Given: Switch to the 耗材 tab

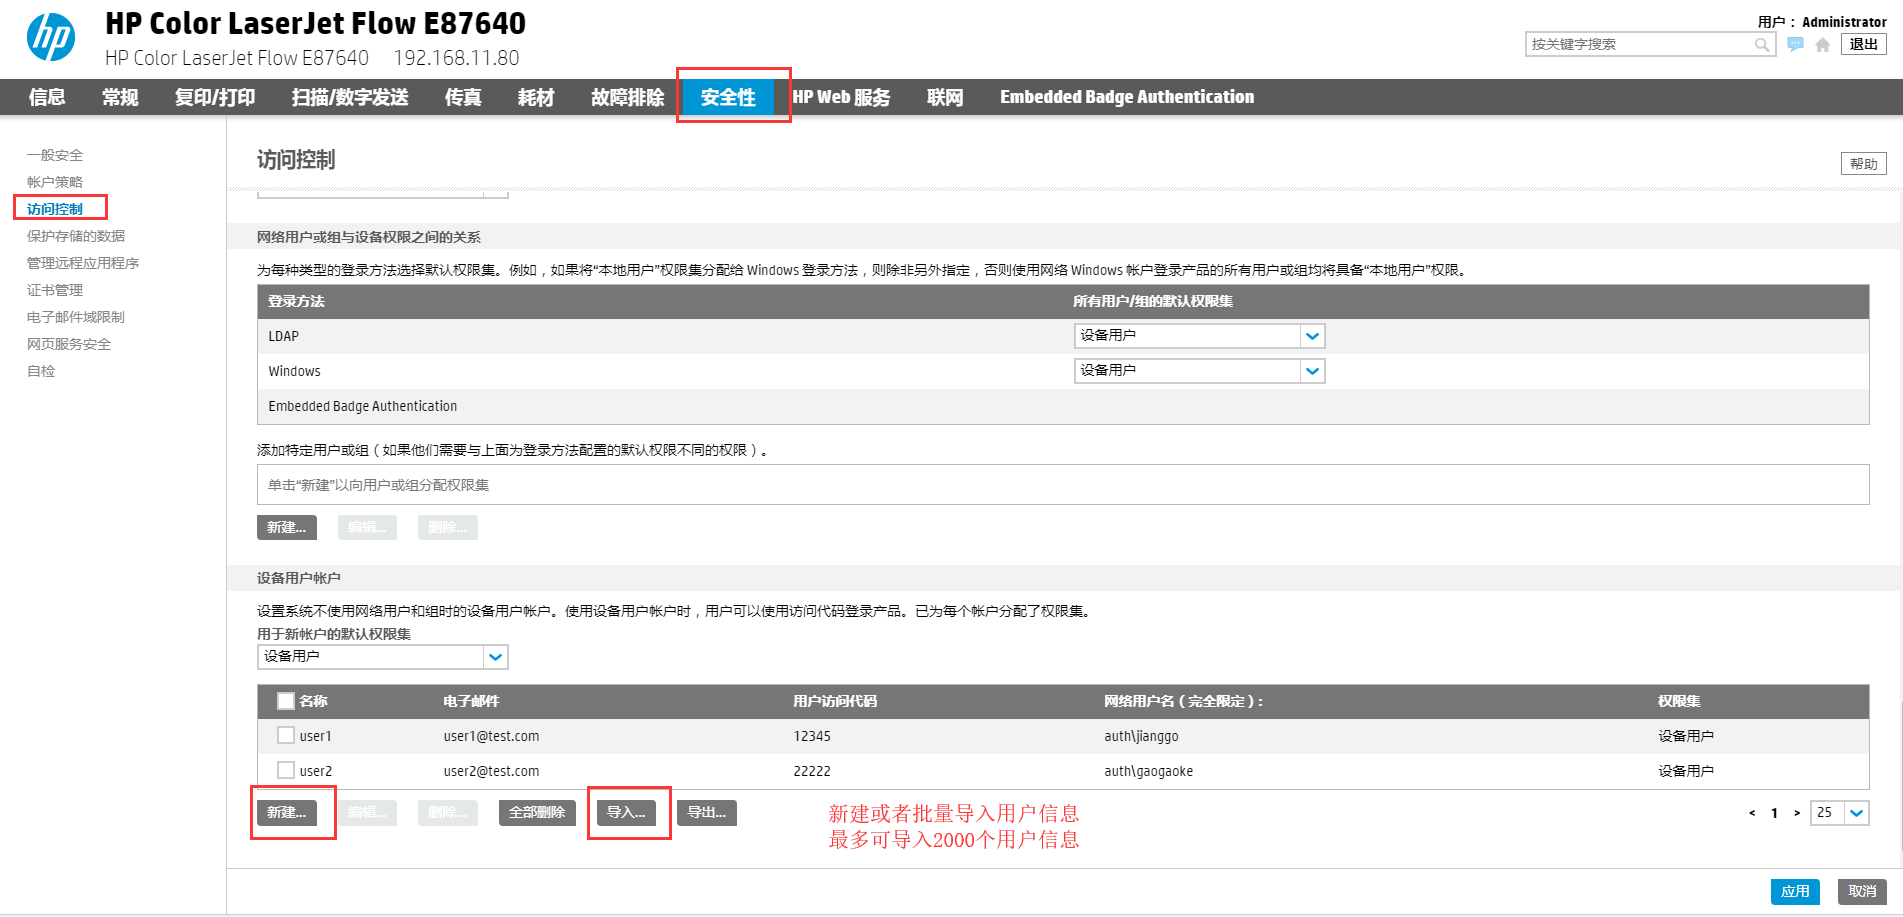Looking at the screenshot, I should click(536, 97).
